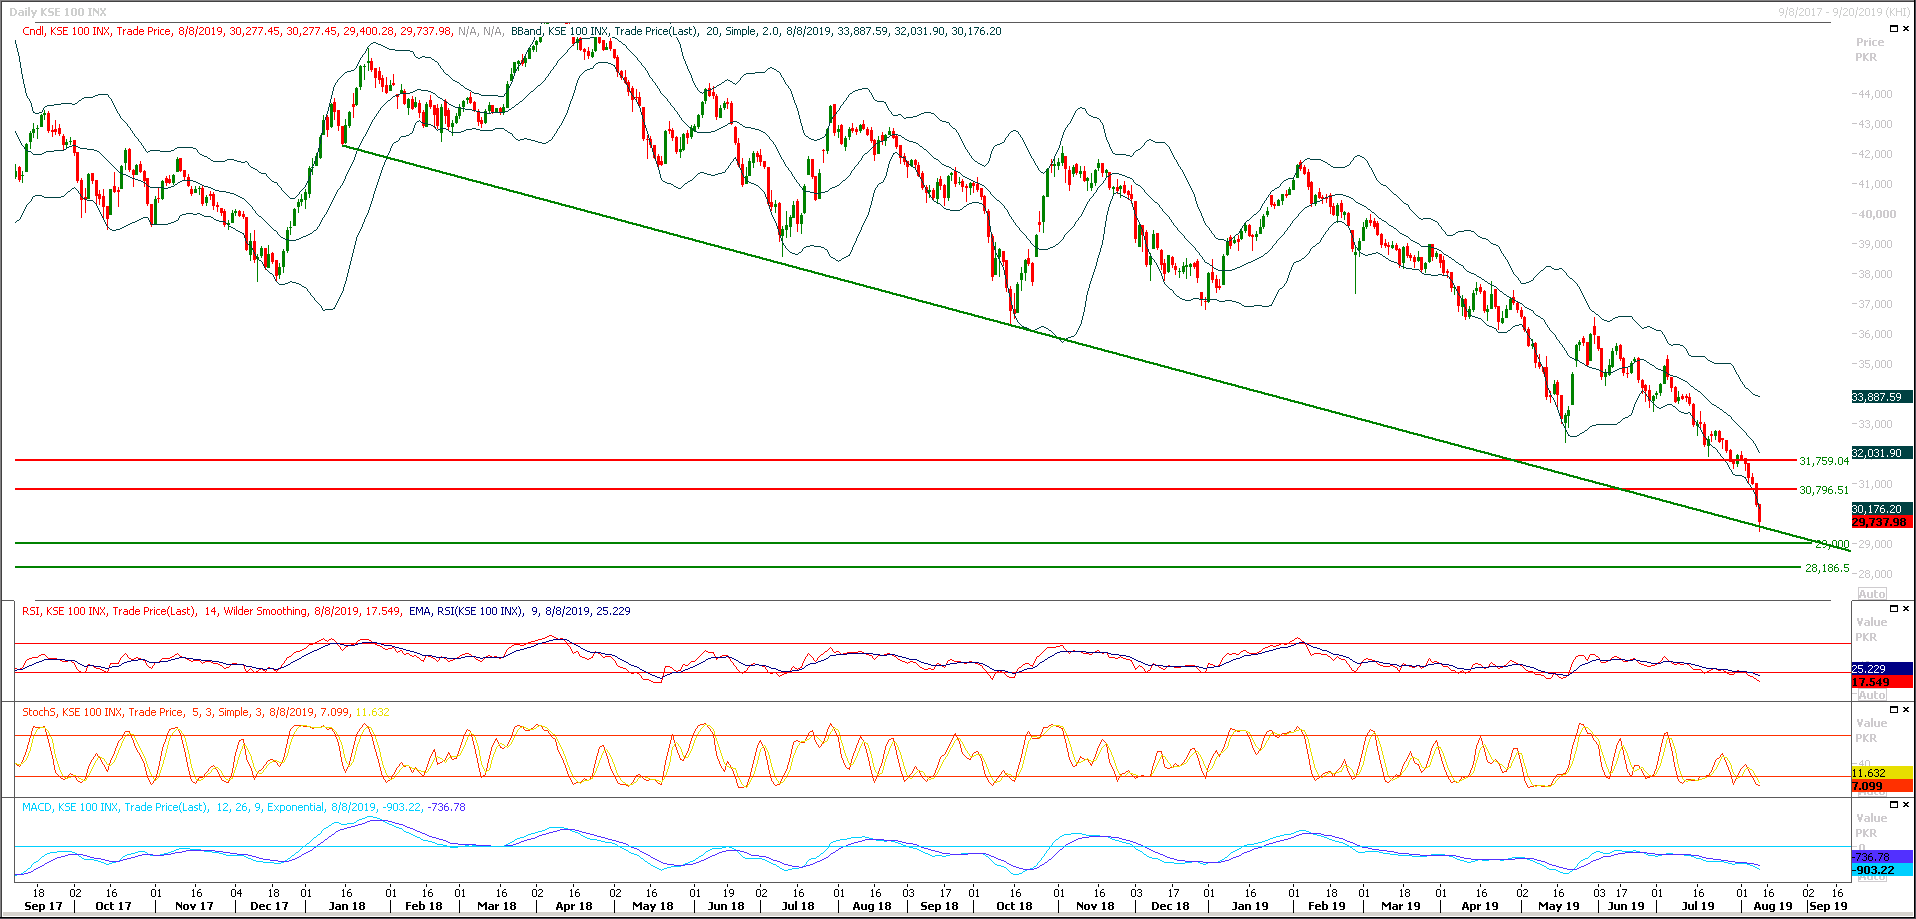The image size is (1916, 919).
Task: Click the MACD signal tag -736.78
Action: click(1881, 857)
